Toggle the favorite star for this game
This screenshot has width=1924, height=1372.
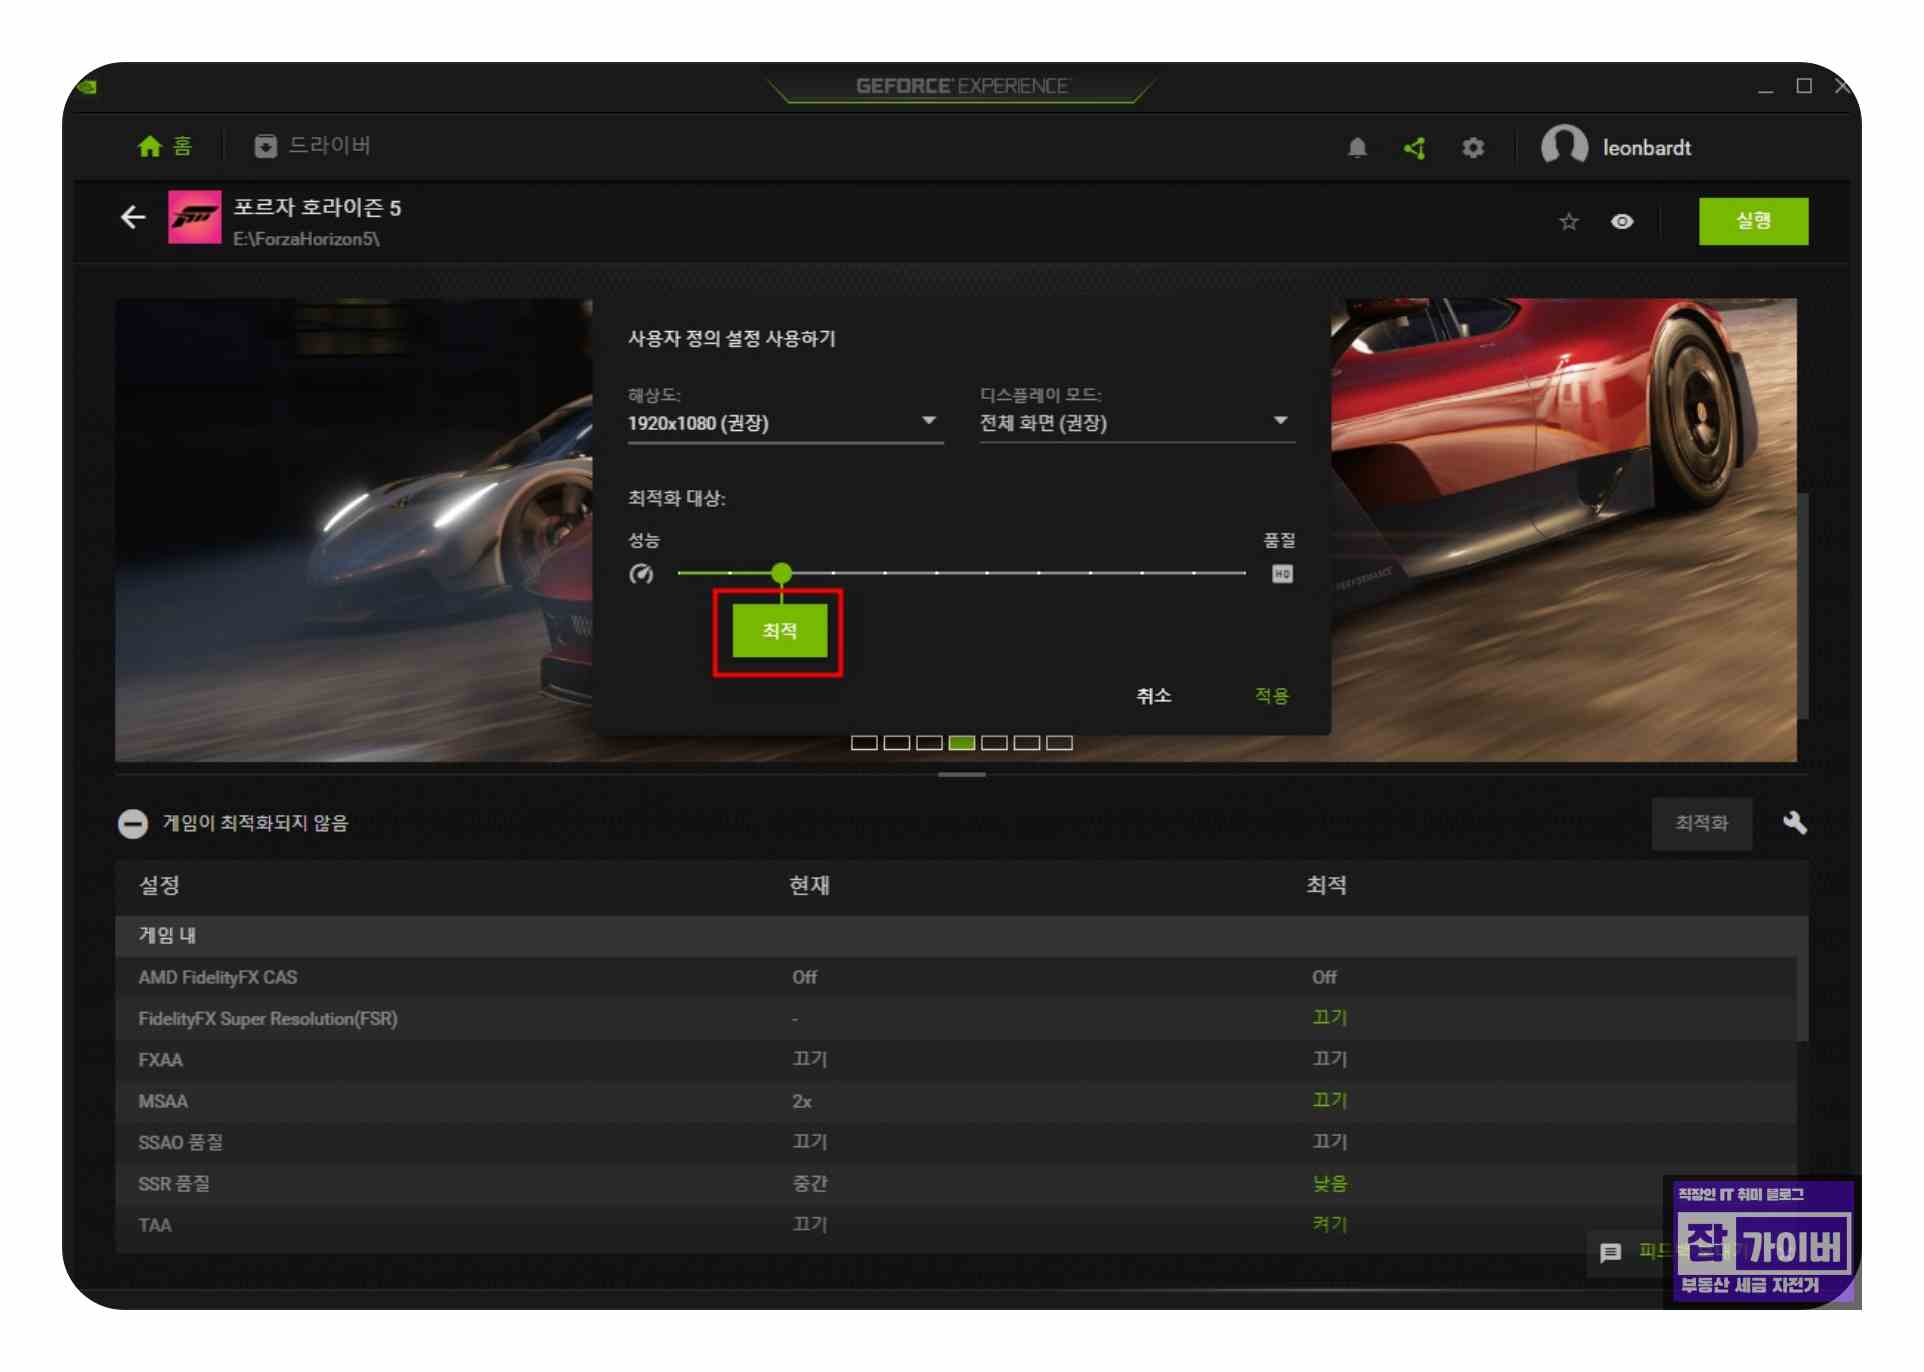[1568, 221]
